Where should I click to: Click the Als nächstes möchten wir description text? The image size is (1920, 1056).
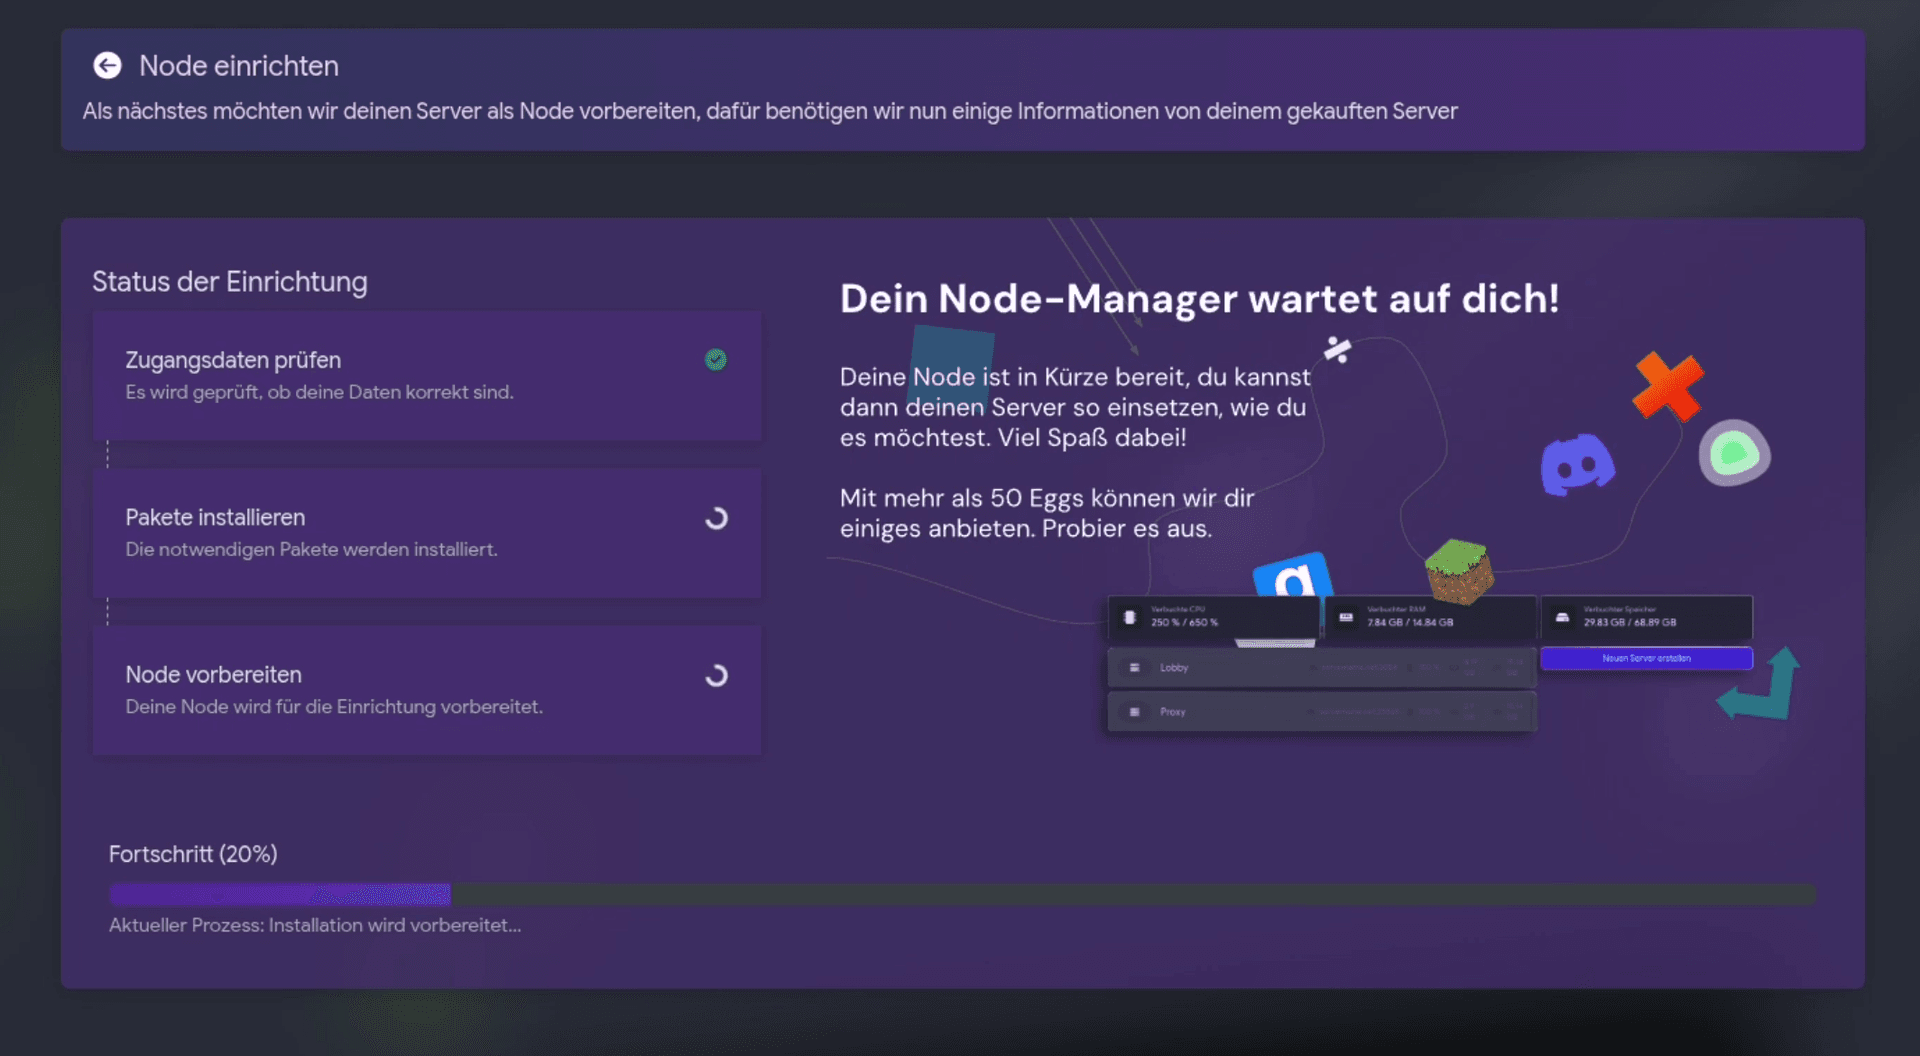(770, 111)
